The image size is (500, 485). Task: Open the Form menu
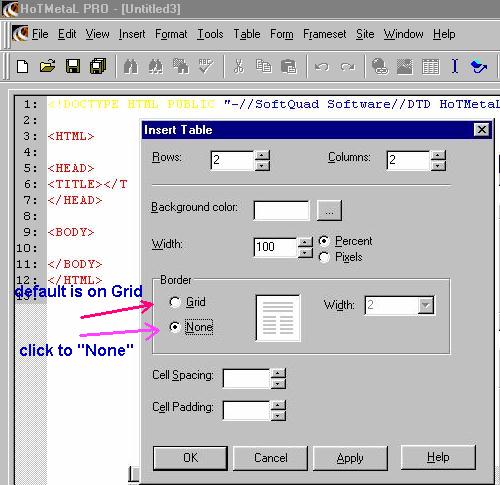(282, 34)
